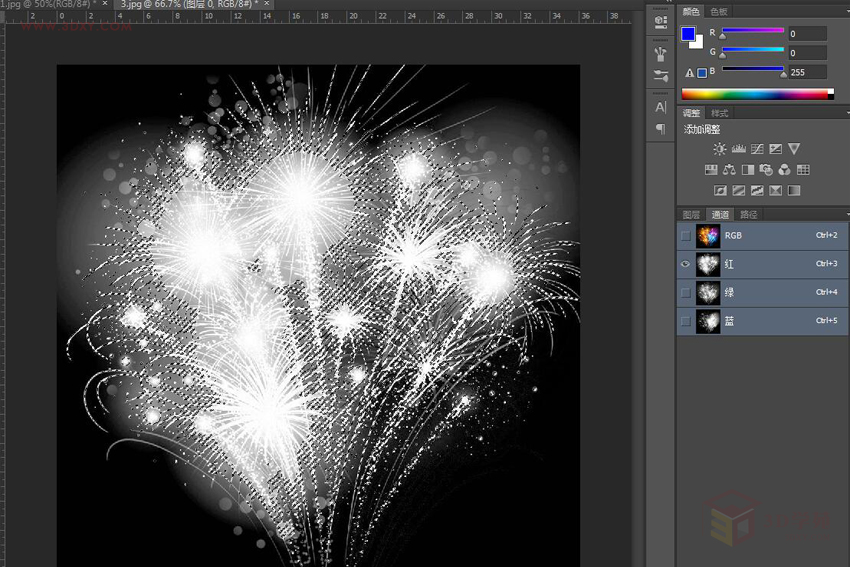The height and width of the screenshot is (567, 850).
Task: Click the Ctrl+2 shortcut text for RGB
Action: point(826,235)
